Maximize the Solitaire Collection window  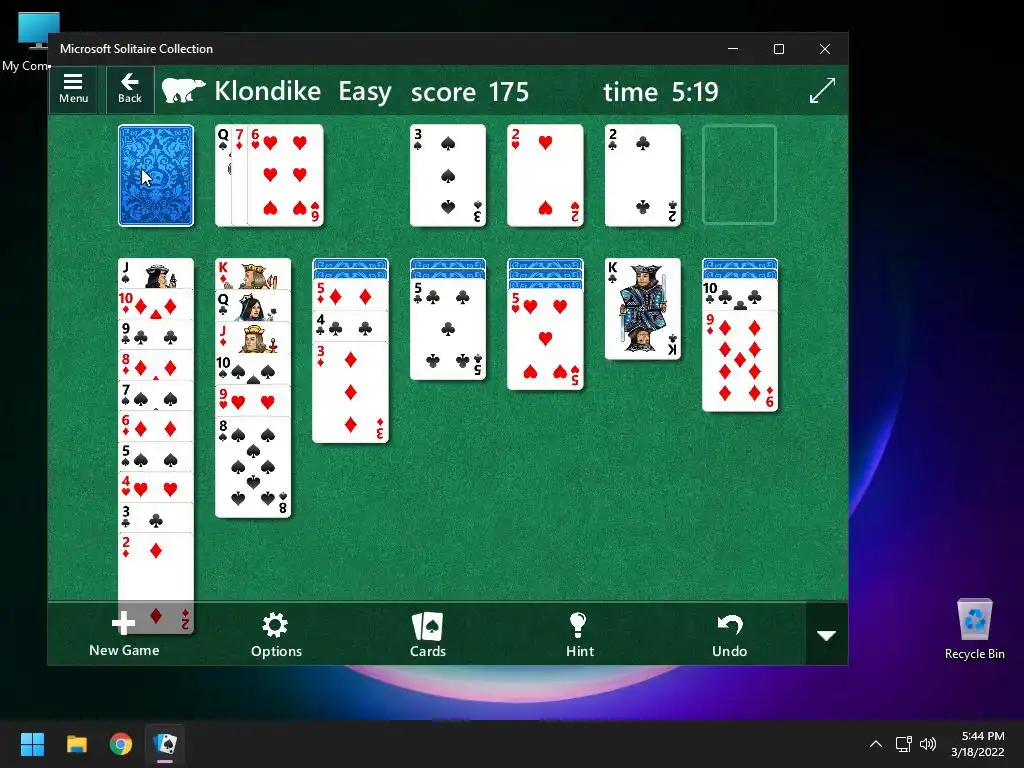(778, 49)
